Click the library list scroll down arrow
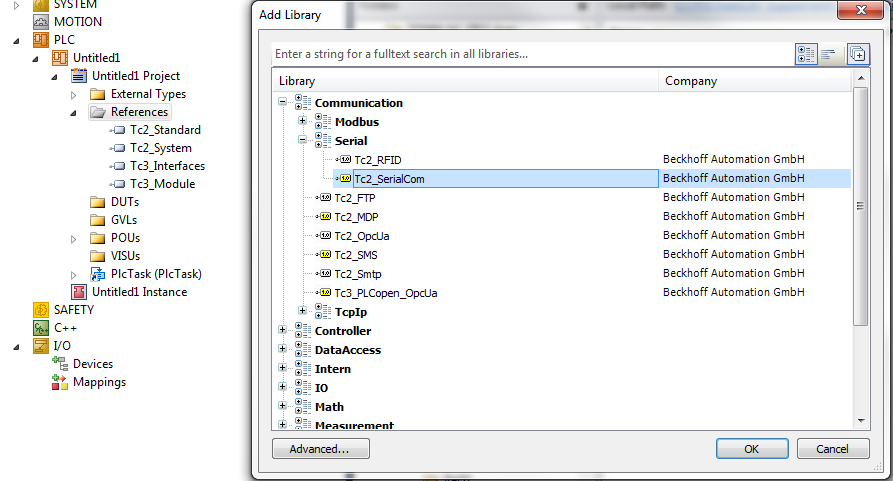 tap(861, 421)
